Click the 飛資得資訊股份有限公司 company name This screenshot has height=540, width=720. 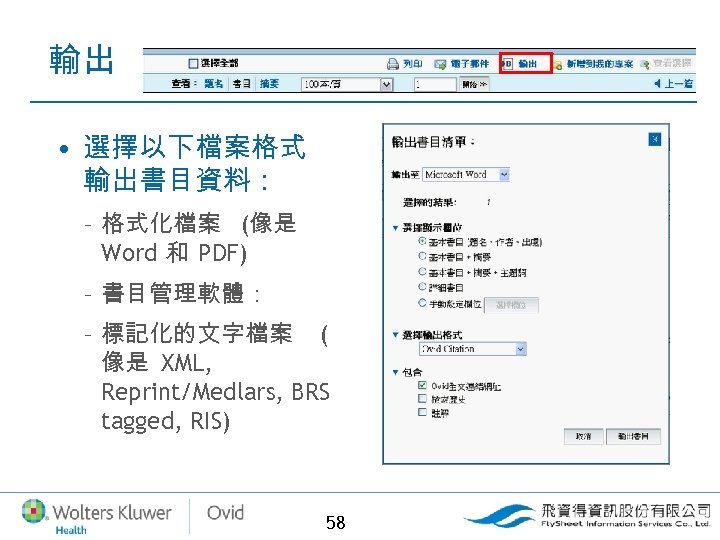point(626,510)
